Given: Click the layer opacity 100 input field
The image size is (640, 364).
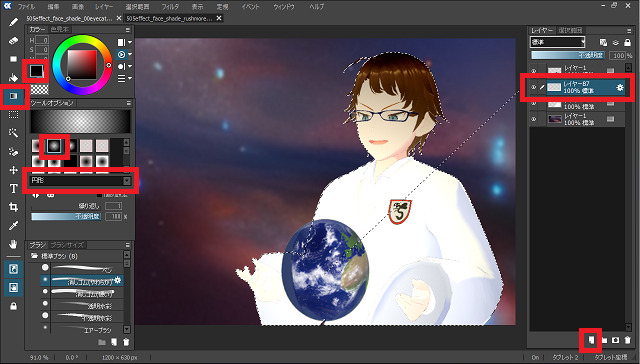Looking at the screenshot, I should pyautogui.click(x=619, y=55).
